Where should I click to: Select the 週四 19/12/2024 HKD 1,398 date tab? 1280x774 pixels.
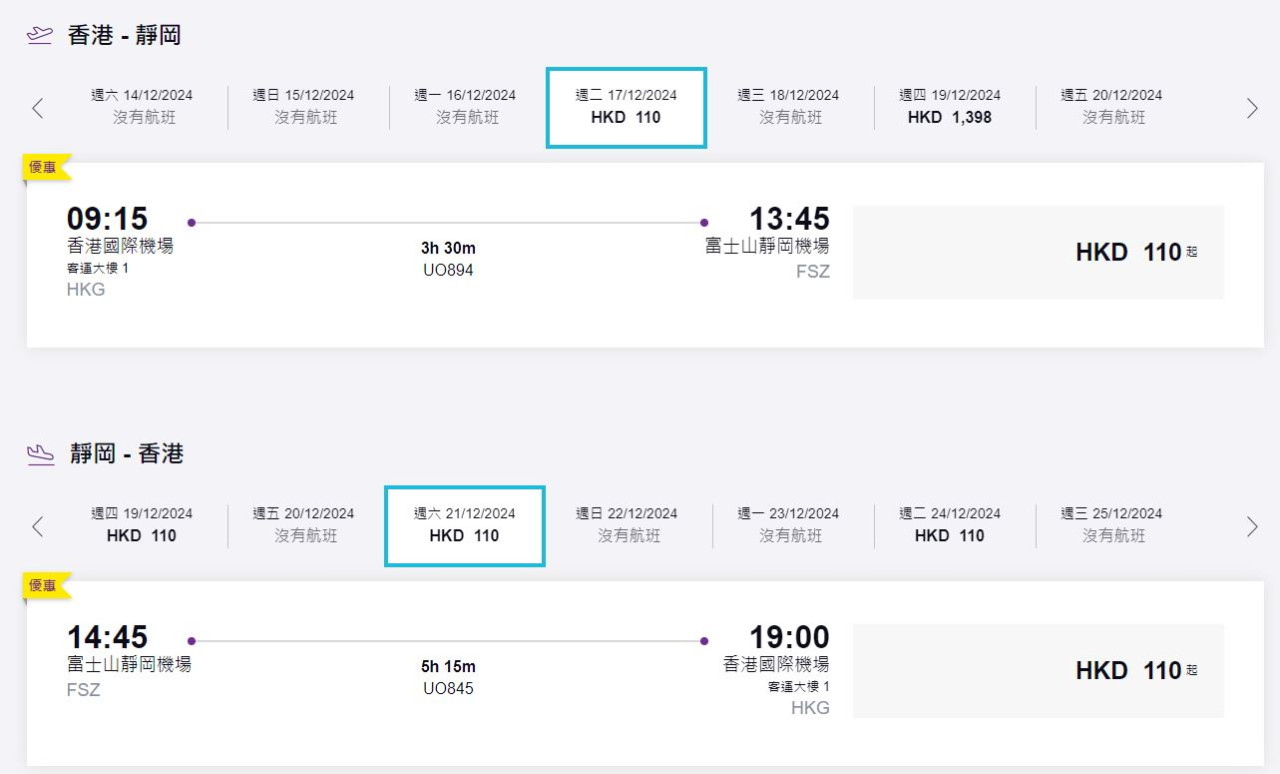[x=952, y=107]
